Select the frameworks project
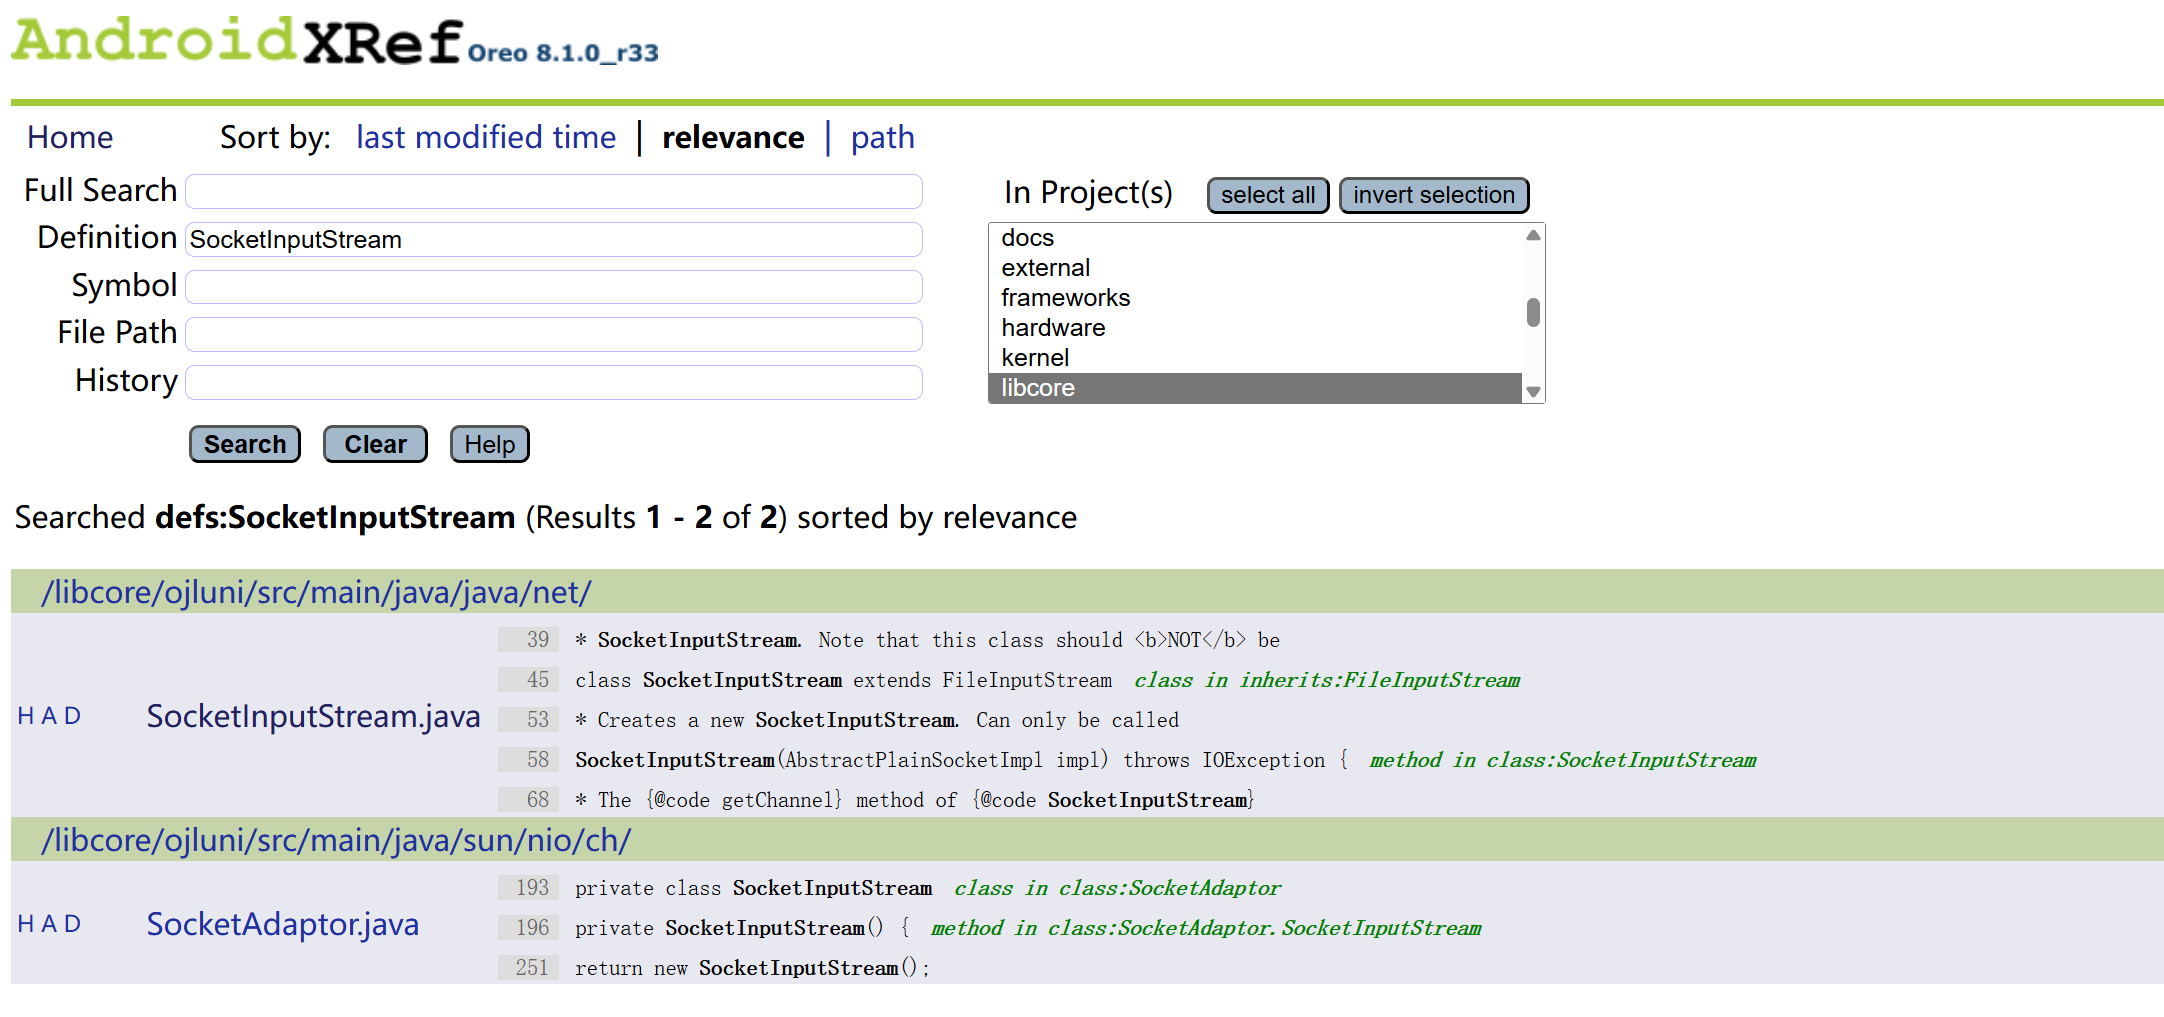2164x1017 pixels. click(1065, 298)
